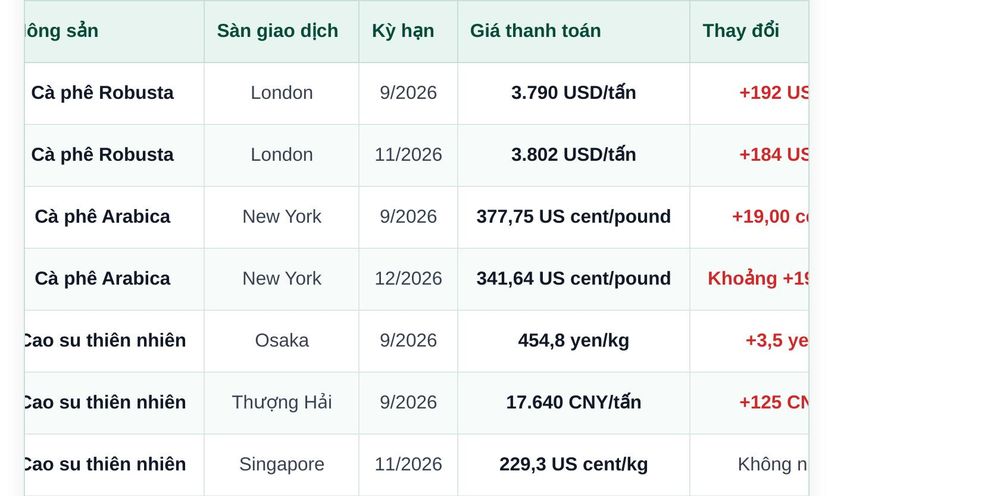Select the 3.802 USD/tấn price cell

click(x=573, y=154)
